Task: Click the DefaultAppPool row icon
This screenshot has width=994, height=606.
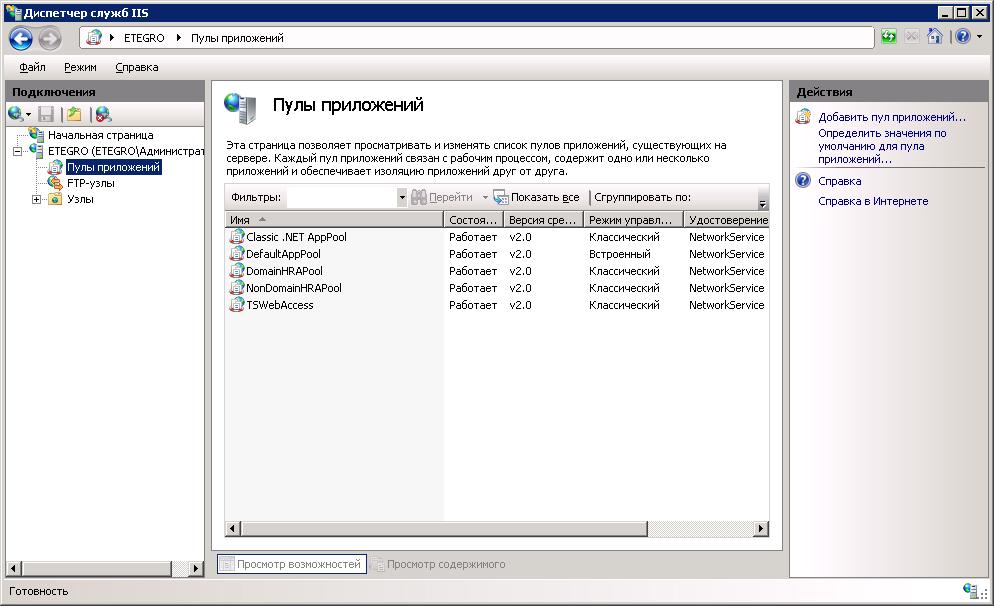Action: tap(236, 254)
